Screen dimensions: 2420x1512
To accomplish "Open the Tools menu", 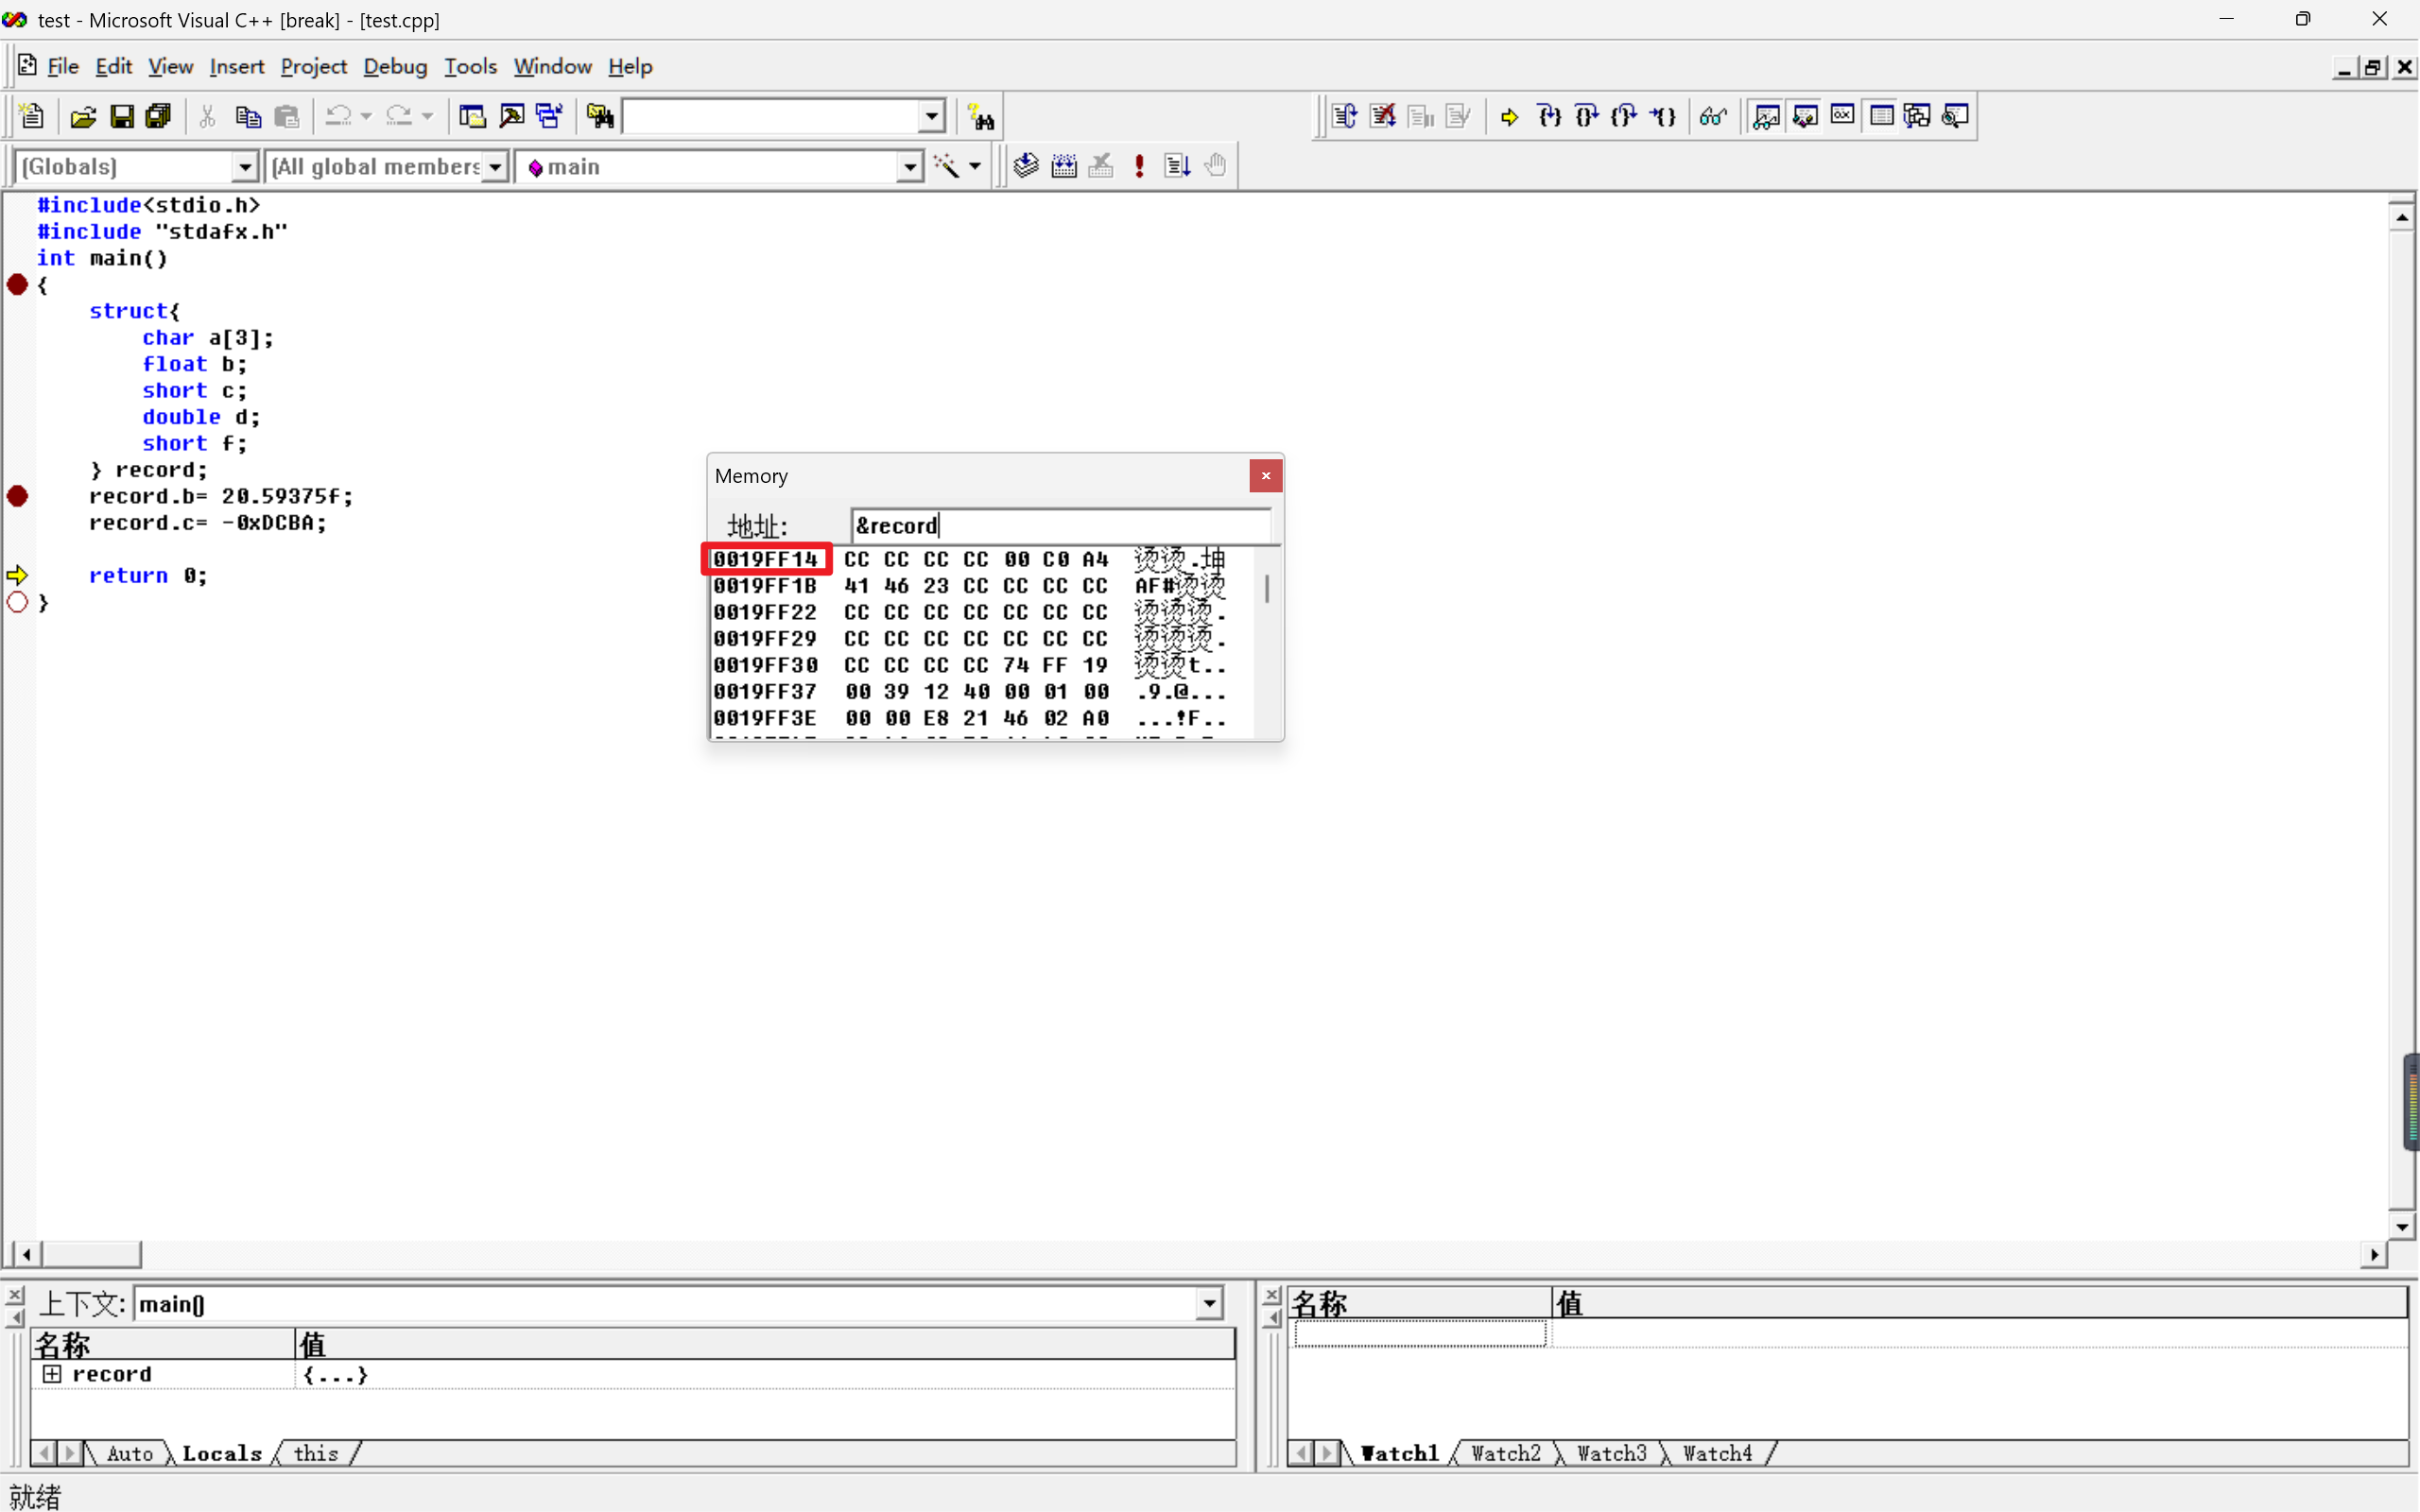I will coord(470,66).
